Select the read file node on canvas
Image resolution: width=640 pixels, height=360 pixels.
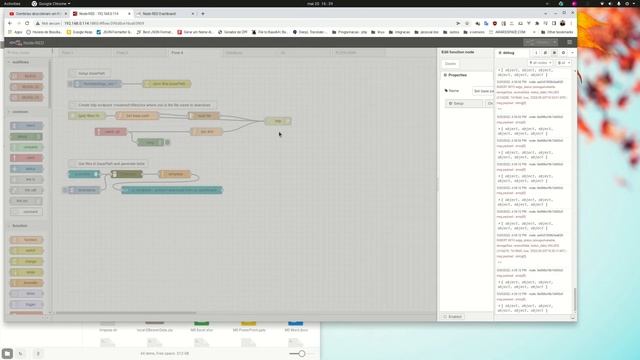204,116
